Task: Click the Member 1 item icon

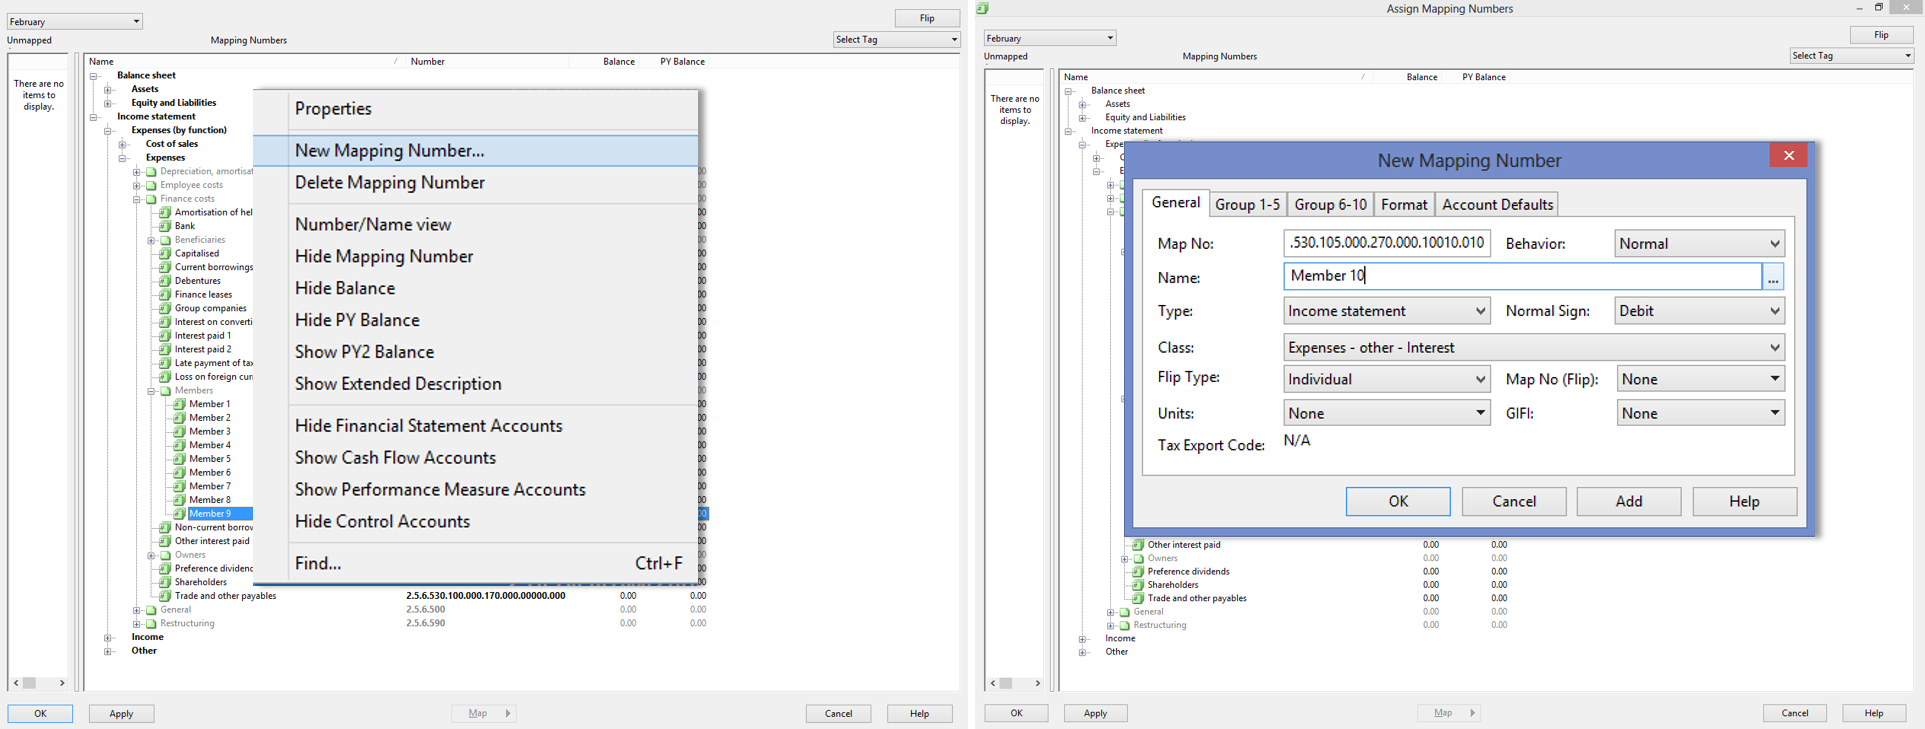Action: 180,404
